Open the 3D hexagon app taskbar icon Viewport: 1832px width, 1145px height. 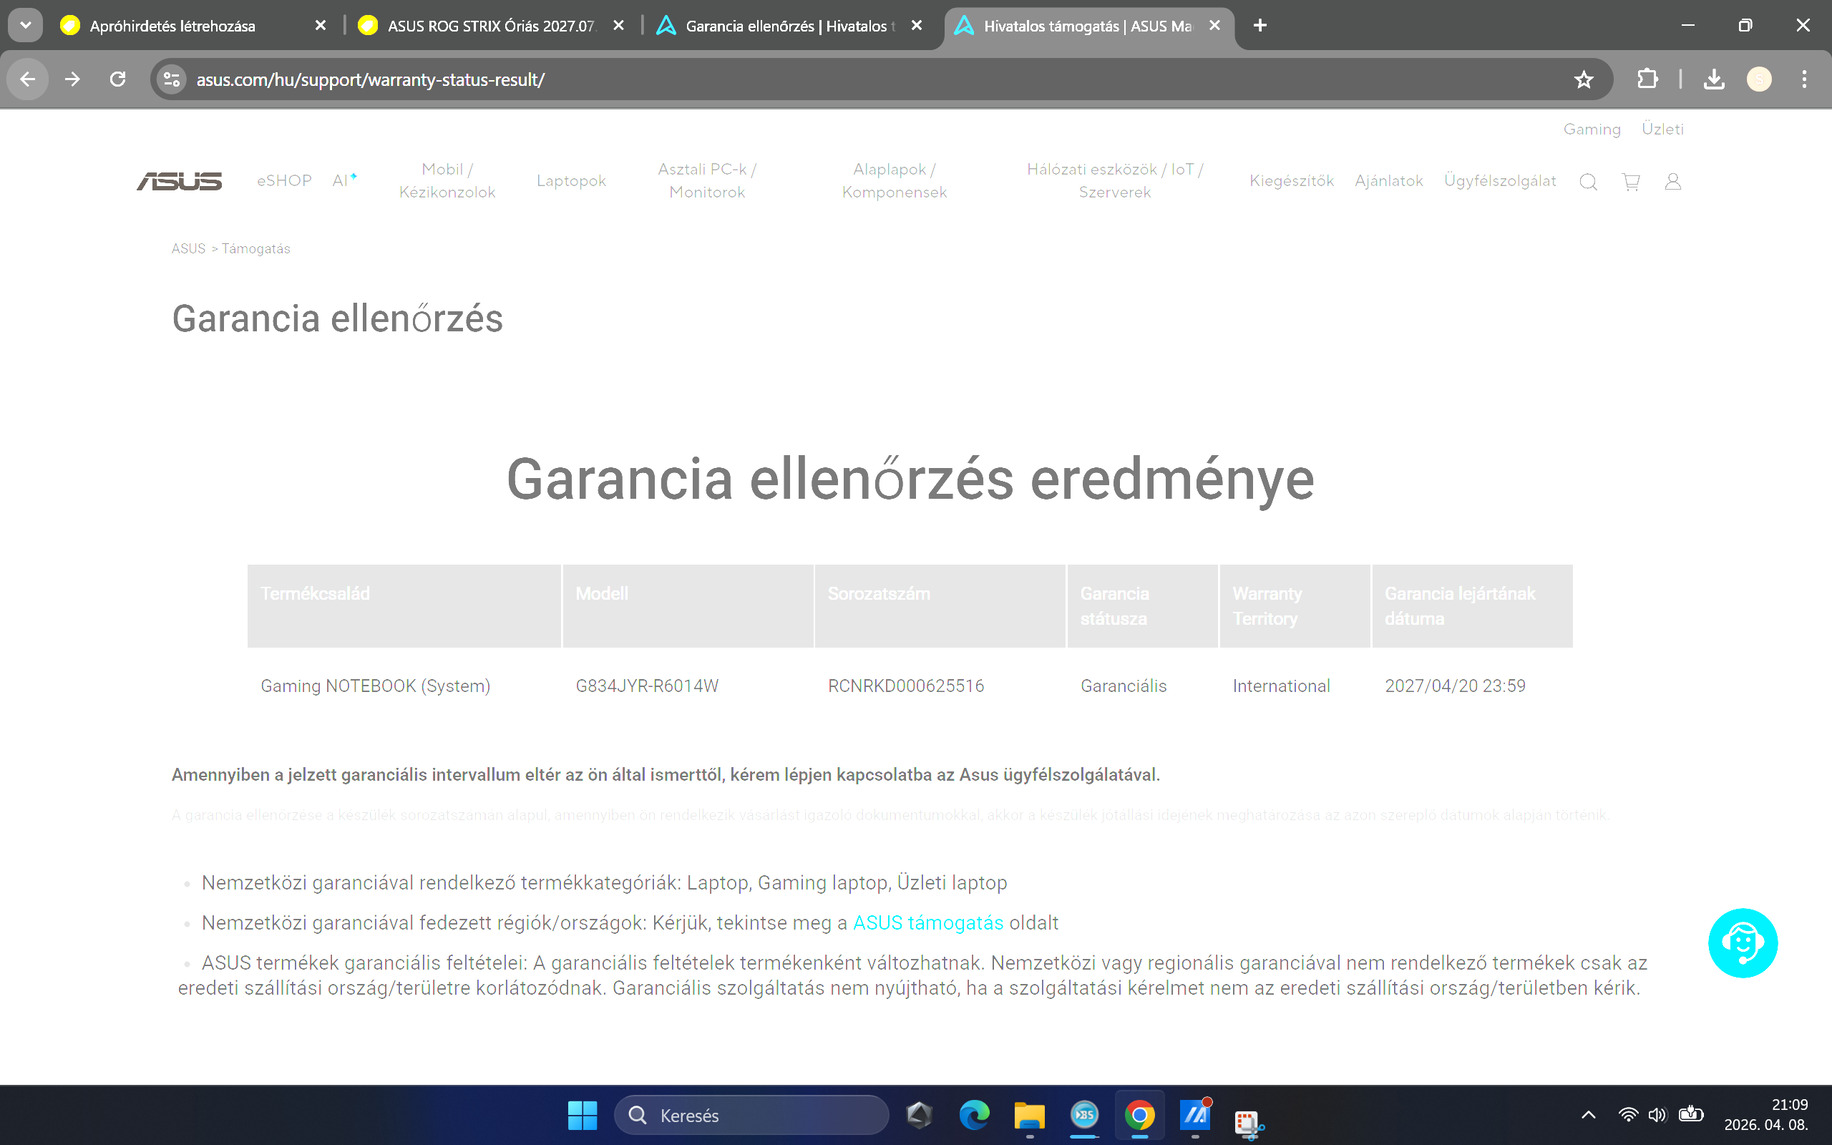pyautogui.click(x=919, y=1115)
